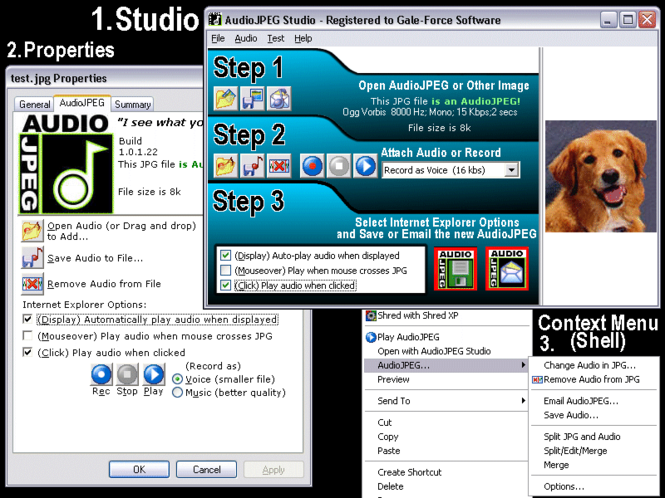Click the Stop button in Properties dialog
The width and height of the screenshot is (665, 498).
pyautogui.click(x=127, y=375)
